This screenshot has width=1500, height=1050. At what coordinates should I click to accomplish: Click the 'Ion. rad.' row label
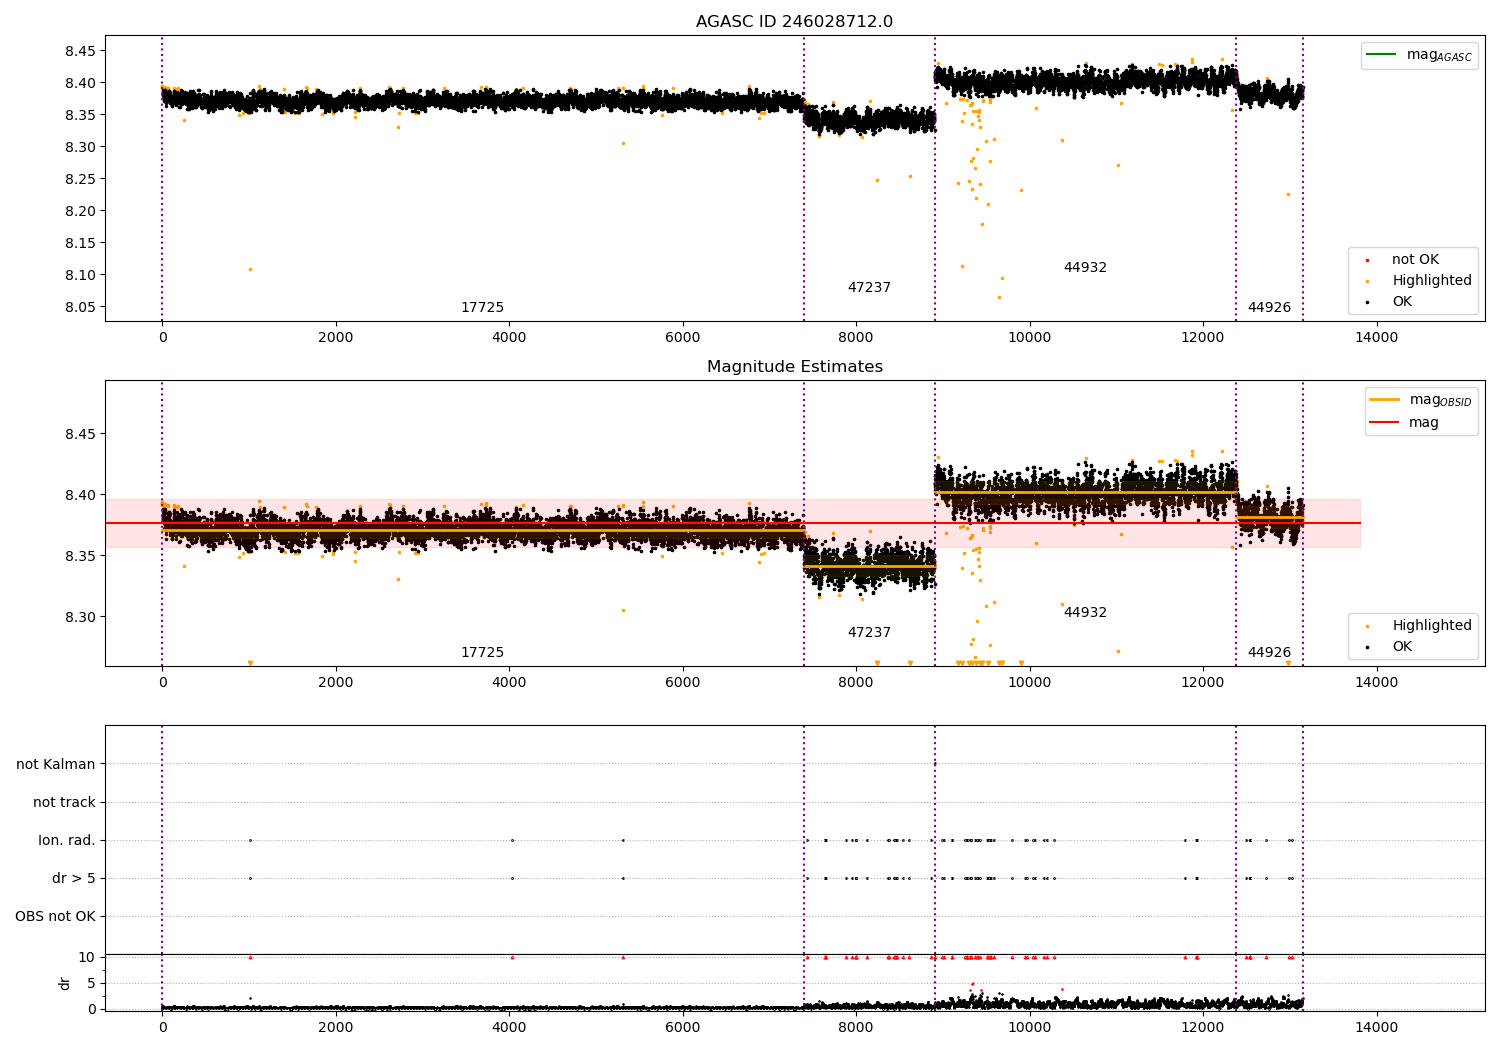(x=67, y=840)
